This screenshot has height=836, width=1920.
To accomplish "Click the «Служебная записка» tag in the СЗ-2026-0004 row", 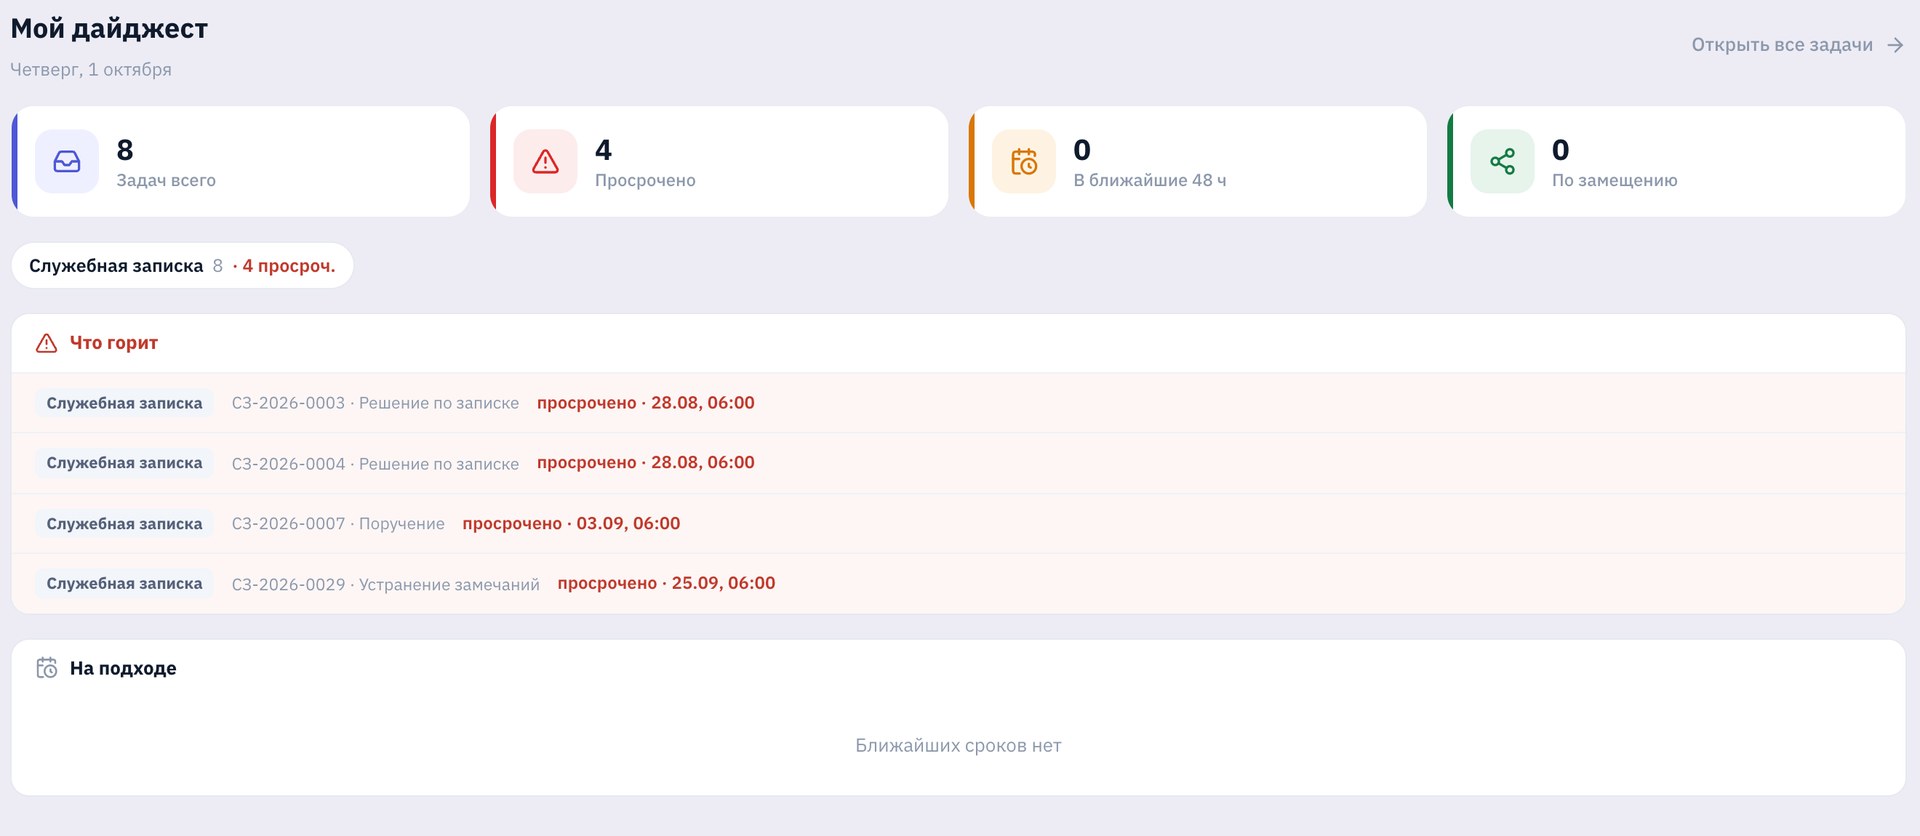I will tap(125, 463).
